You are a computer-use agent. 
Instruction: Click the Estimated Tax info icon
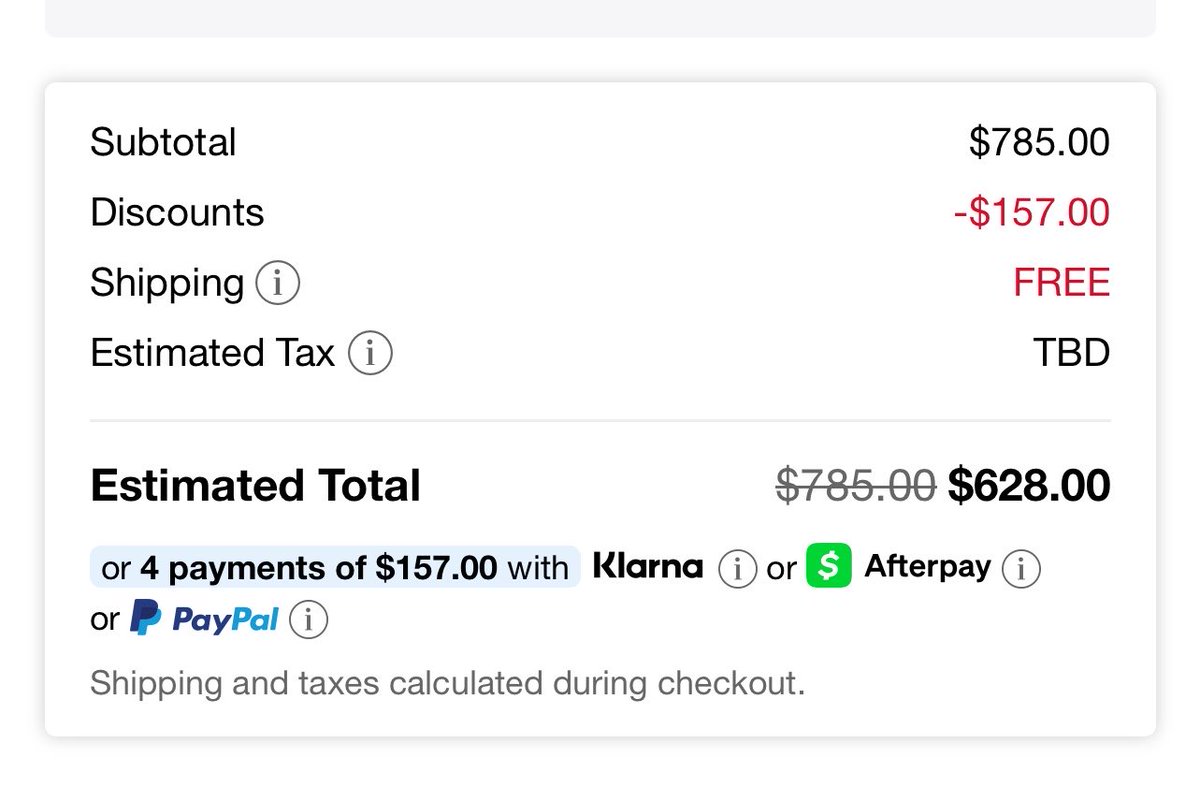370,354
